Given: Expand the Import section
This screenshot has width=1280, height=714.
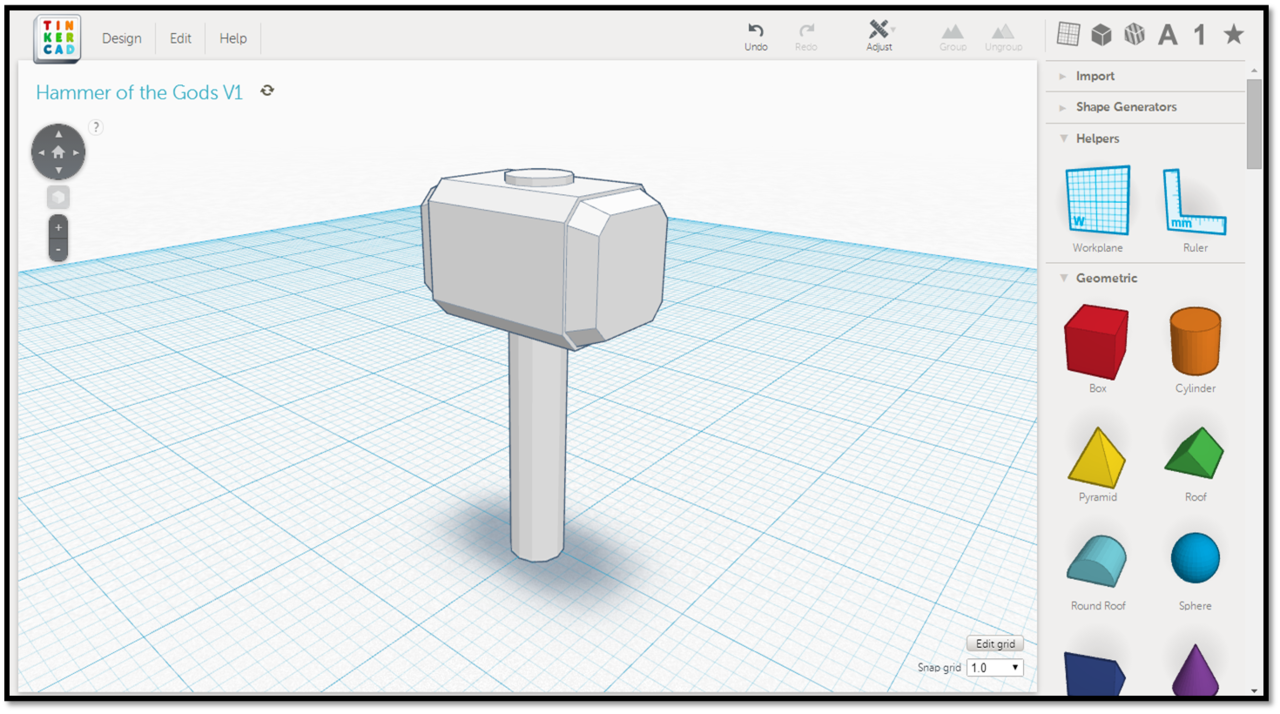Looking at the screenshot, I should 1094,76.
